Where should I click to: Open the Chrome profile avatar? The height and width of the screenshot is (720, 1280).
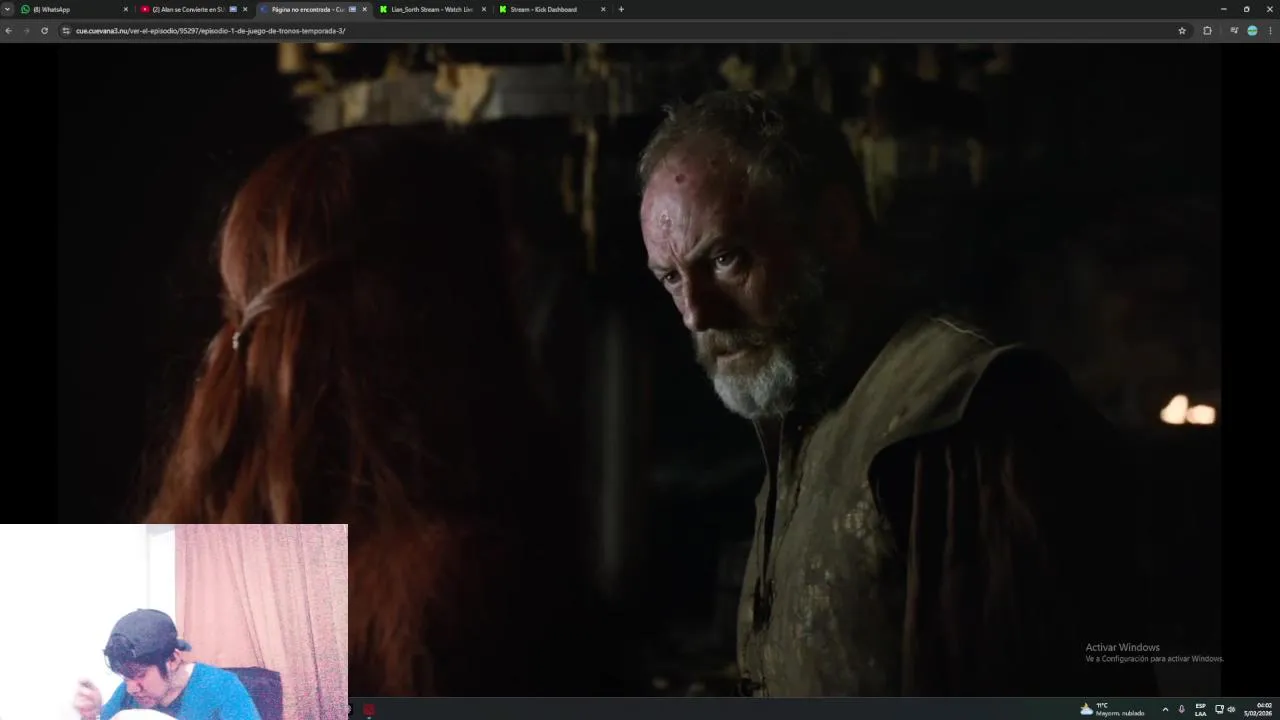tap(1252, 31)
